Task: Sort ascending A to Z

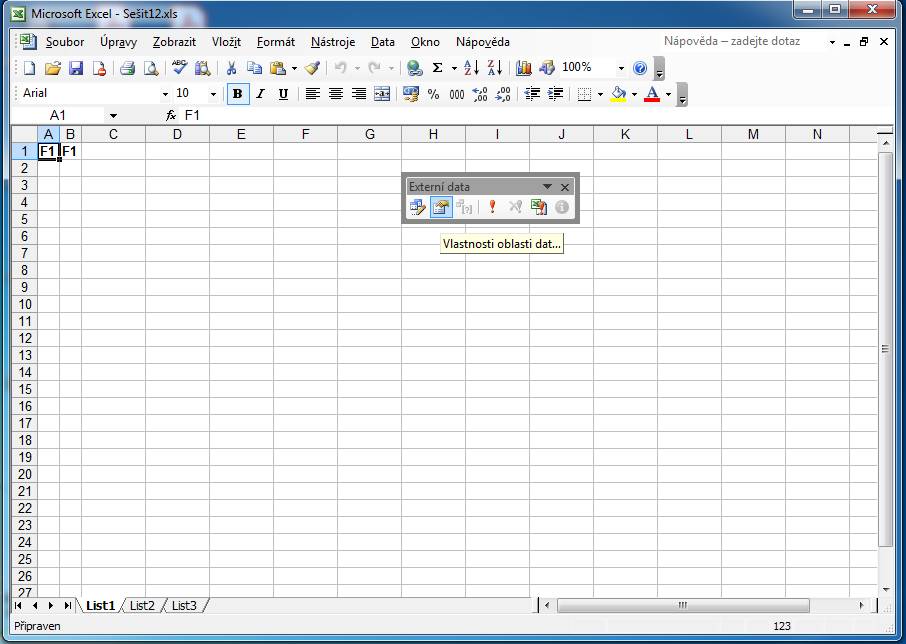Action: pyautogui.click(x=471, y=68)
